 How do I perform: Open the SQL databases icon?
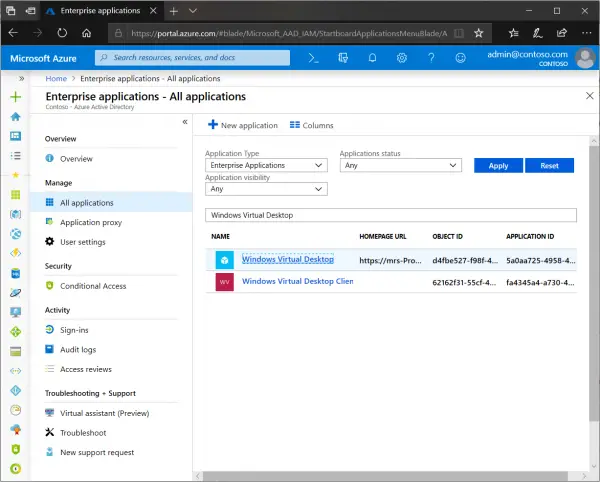[x=16, y=274]
